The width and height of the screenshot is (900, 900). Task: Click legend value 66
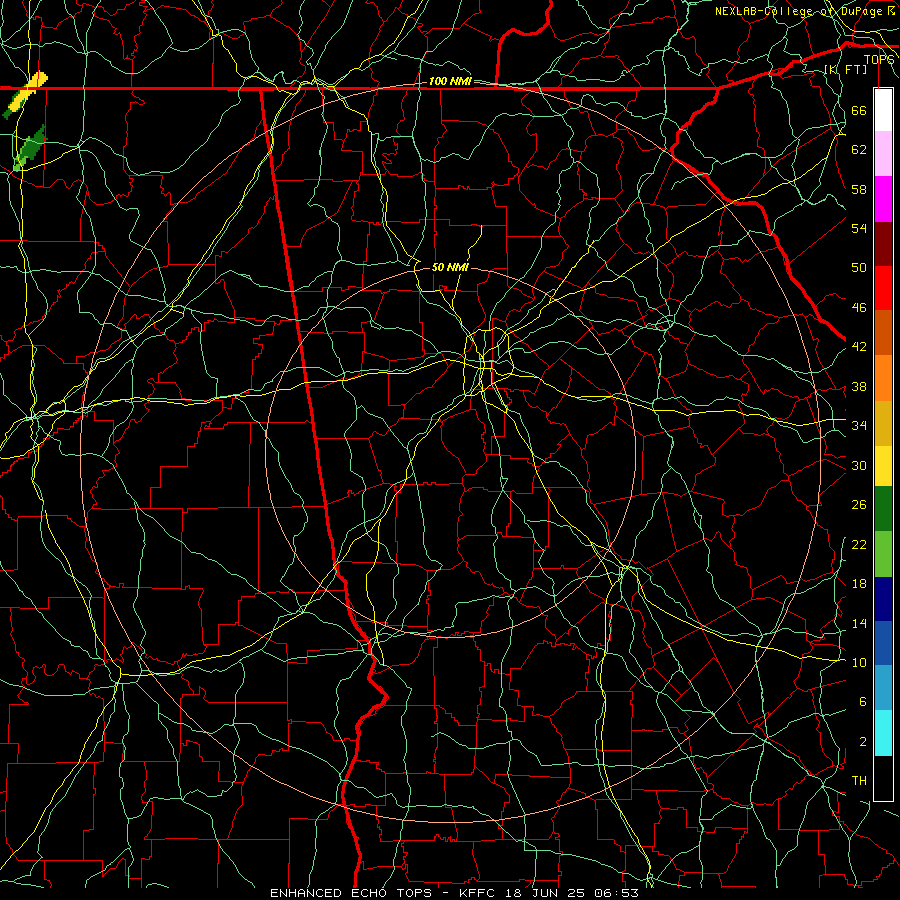point(859,110)
